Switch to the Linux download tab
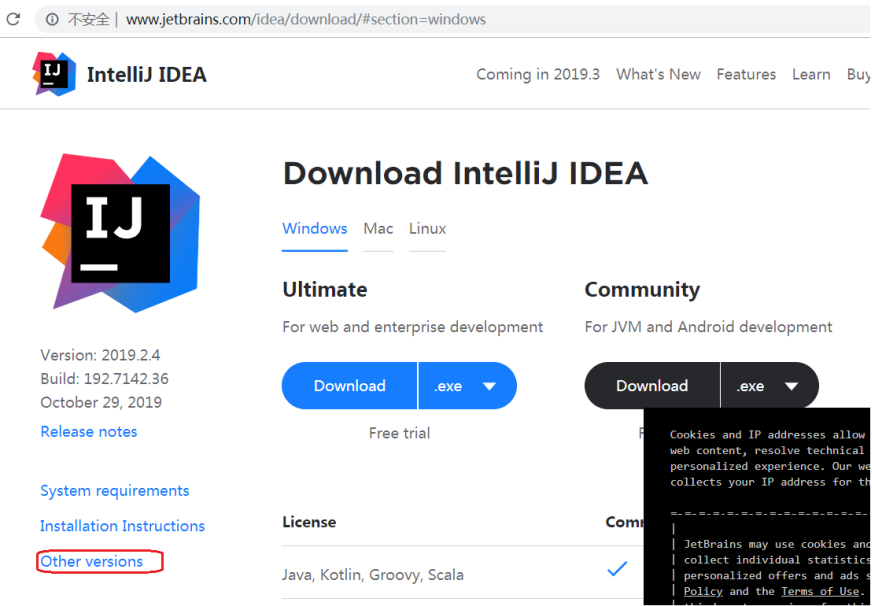 427,228
